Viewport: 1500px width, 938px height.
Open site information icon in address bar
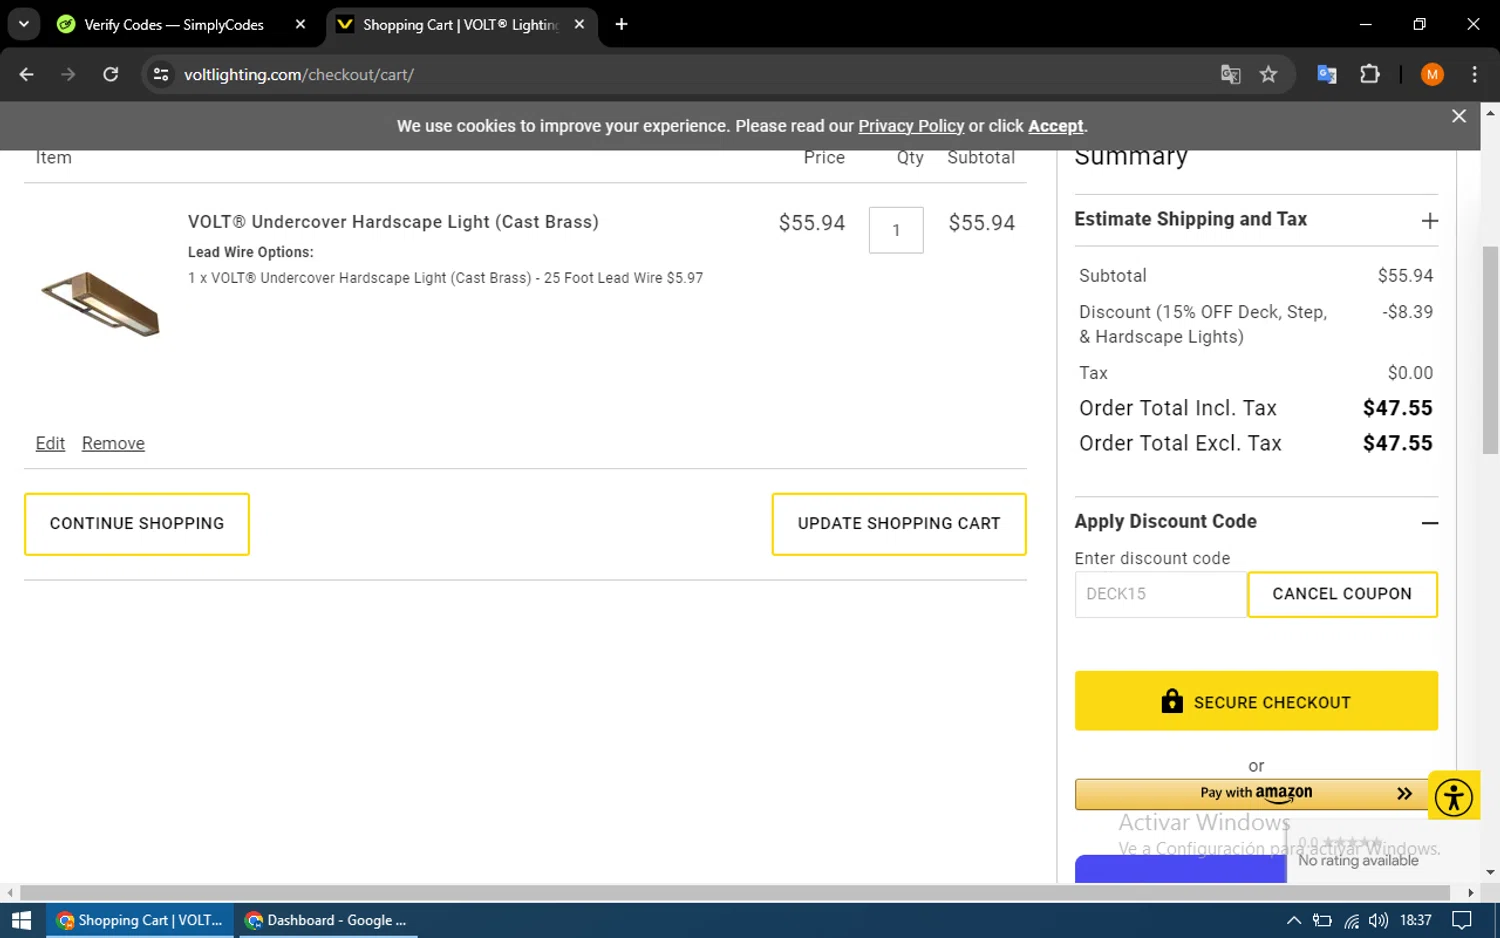coord(161,74)
